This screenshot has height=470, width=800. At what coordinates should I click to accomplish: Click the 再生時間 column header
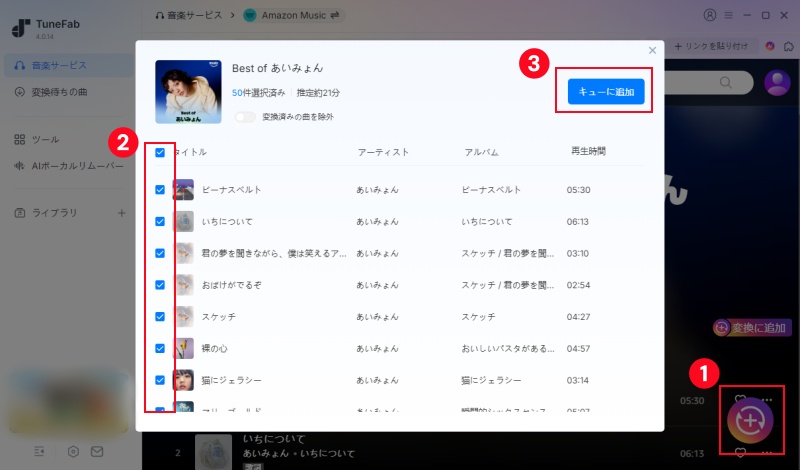click(x=588, y=151)
